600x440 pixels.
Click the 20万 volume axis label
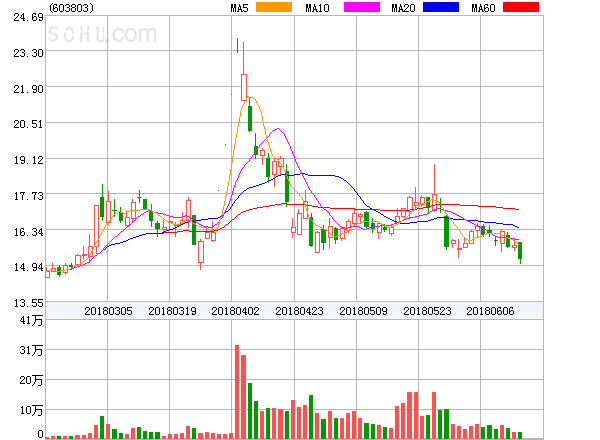point(31,380)
